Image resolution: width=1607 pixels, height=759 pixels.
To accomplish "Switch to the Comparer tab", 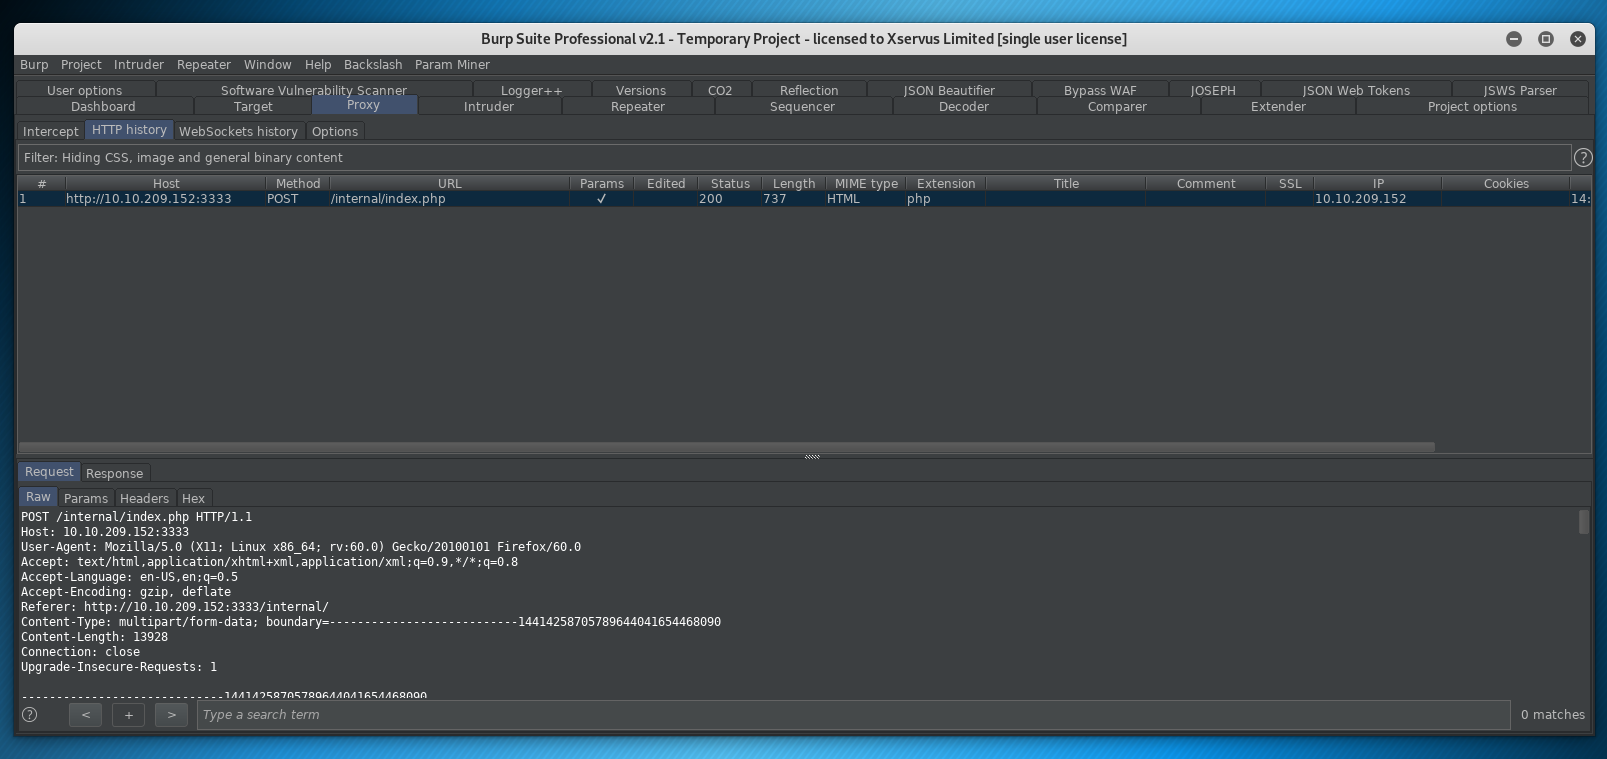I will click(1117, 106).
